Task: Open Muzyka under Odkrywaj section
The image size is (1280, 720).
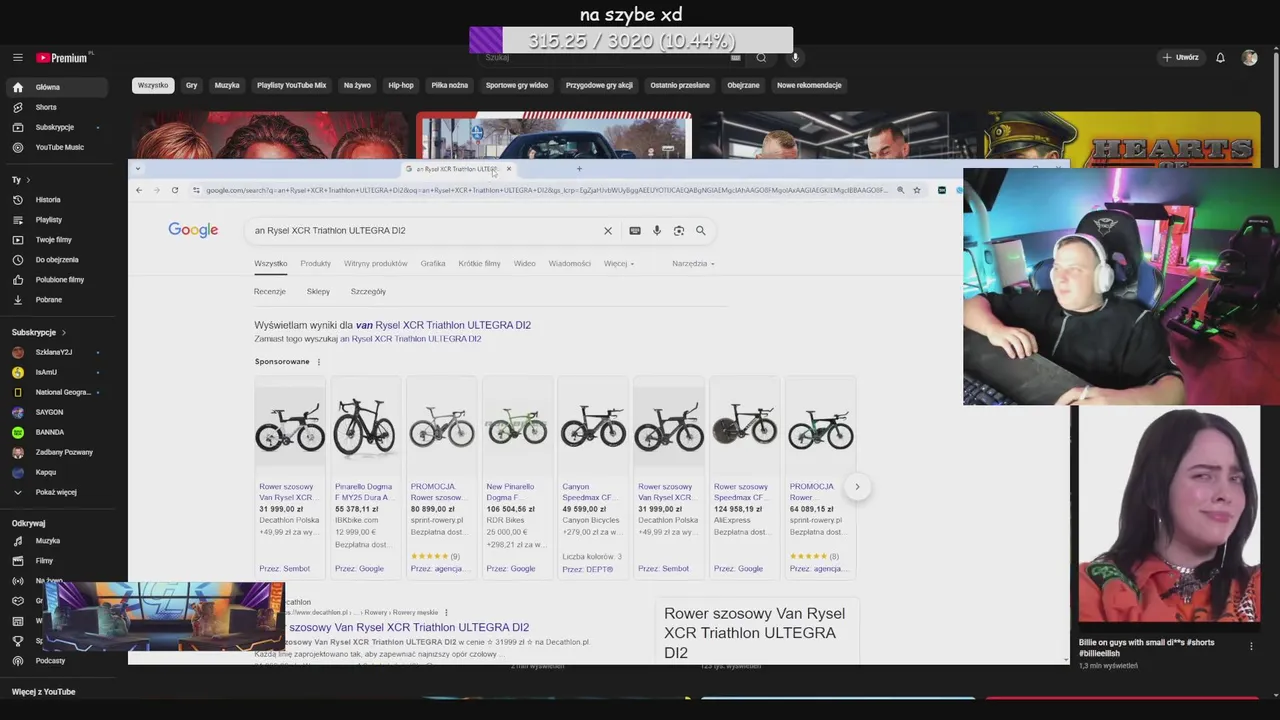Action: (57, 541)
